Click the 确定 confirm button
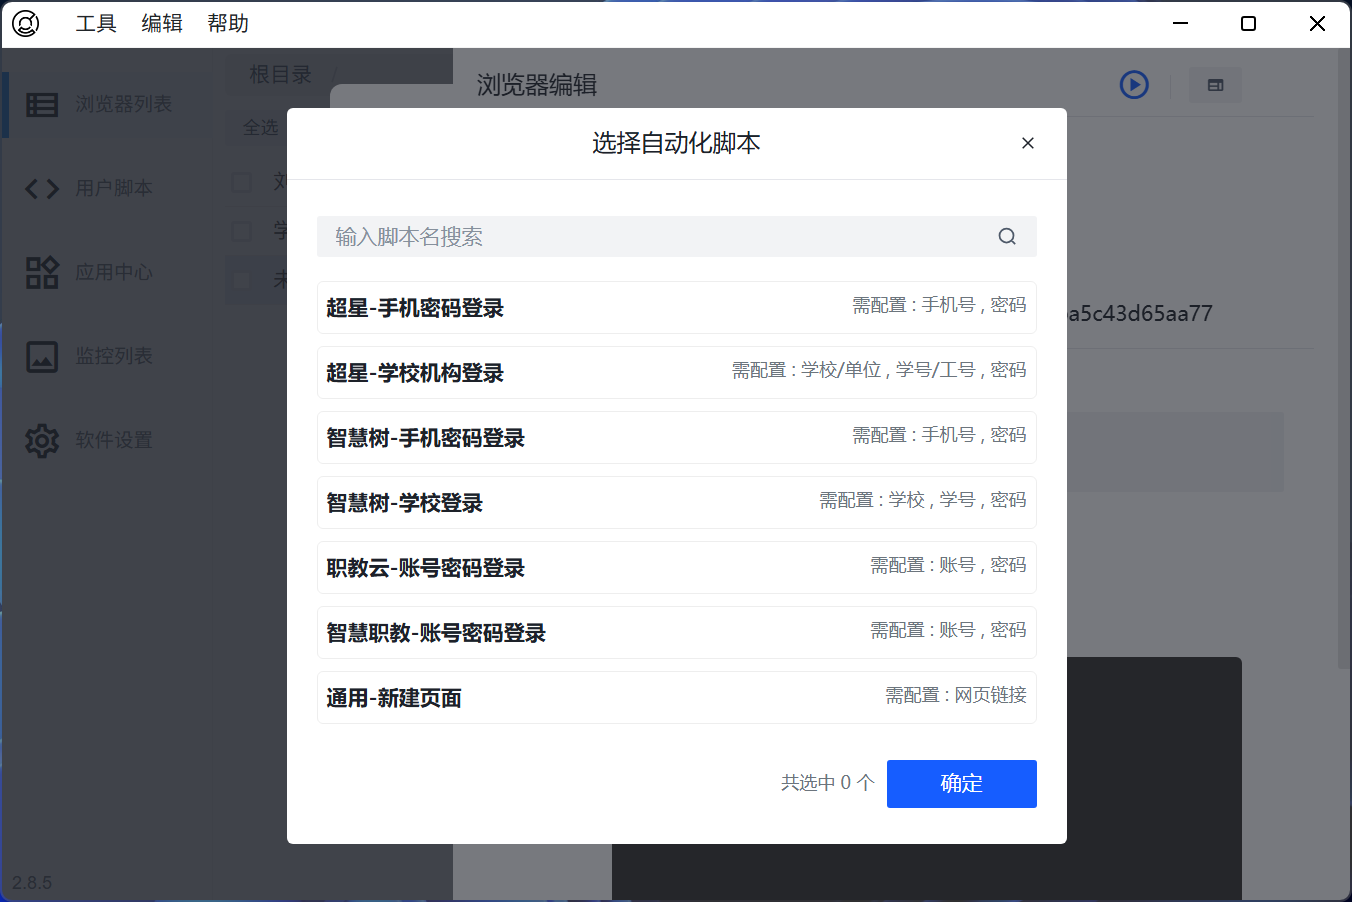Image resolution: width=1352 pixels, height=902 pixels. tap(961, 783)
